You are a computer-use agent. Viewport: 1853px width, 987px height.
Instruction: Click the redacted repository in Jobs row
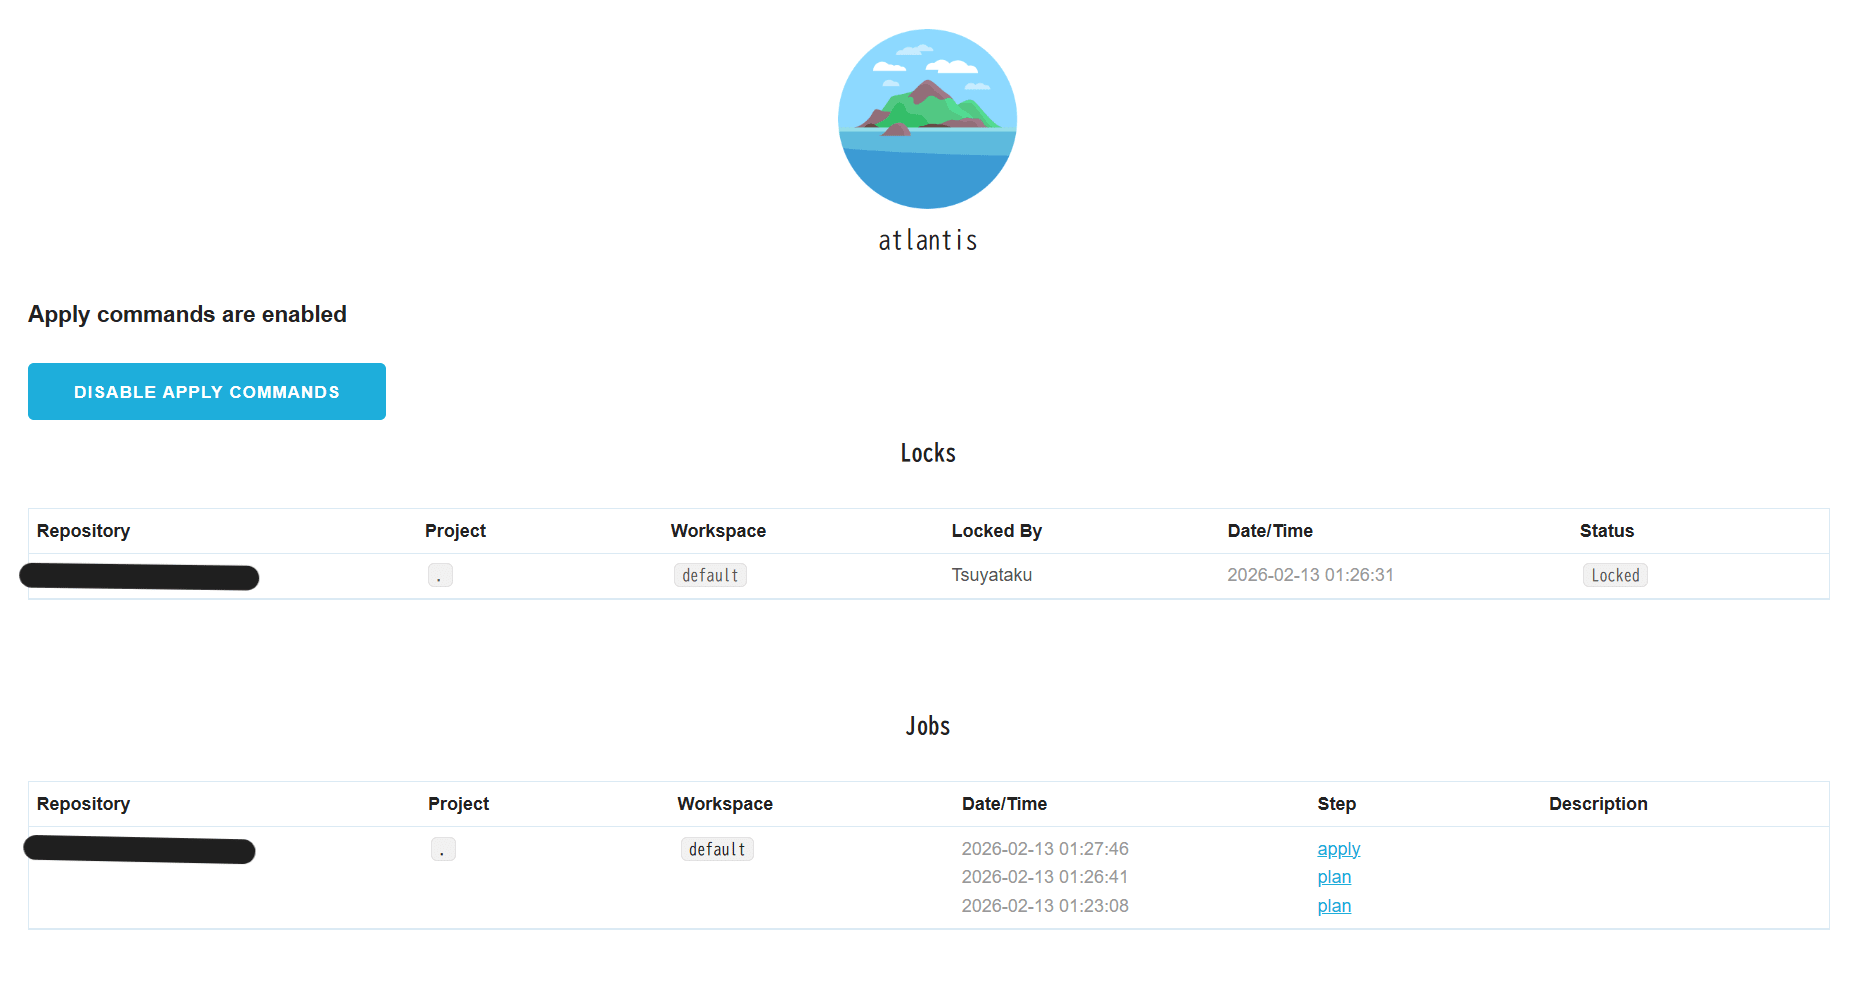coord(139,850)
